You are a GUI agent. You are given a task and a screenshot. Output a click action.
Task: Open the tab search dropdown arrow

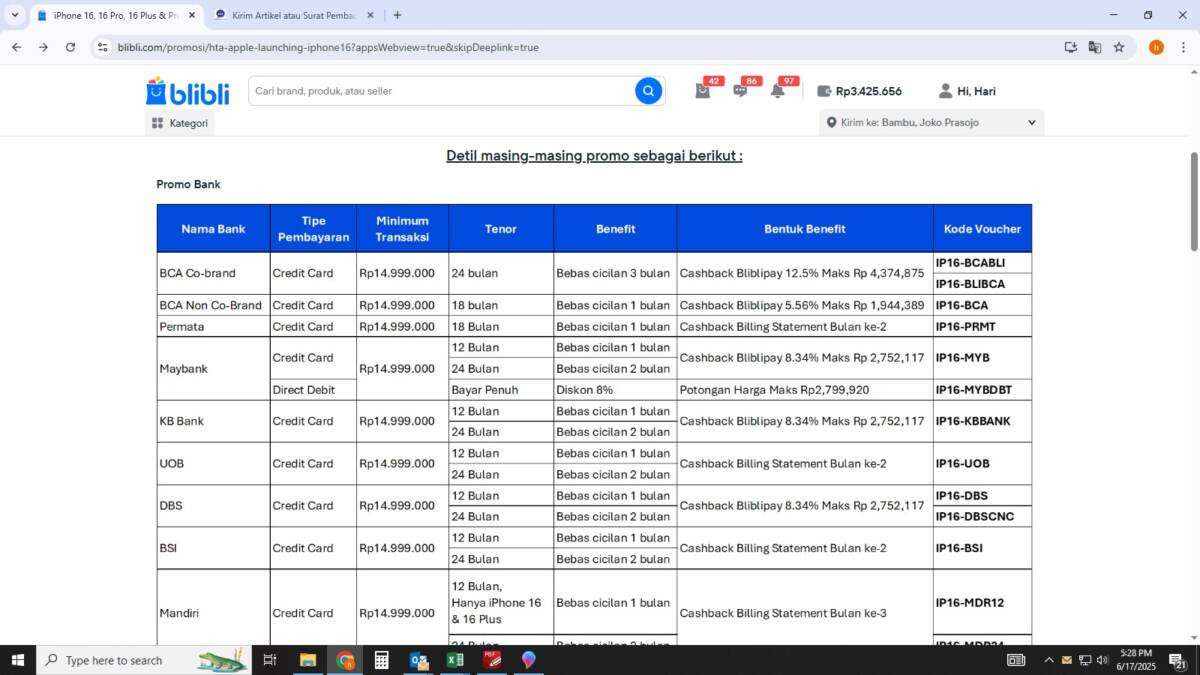pos(14,15)
